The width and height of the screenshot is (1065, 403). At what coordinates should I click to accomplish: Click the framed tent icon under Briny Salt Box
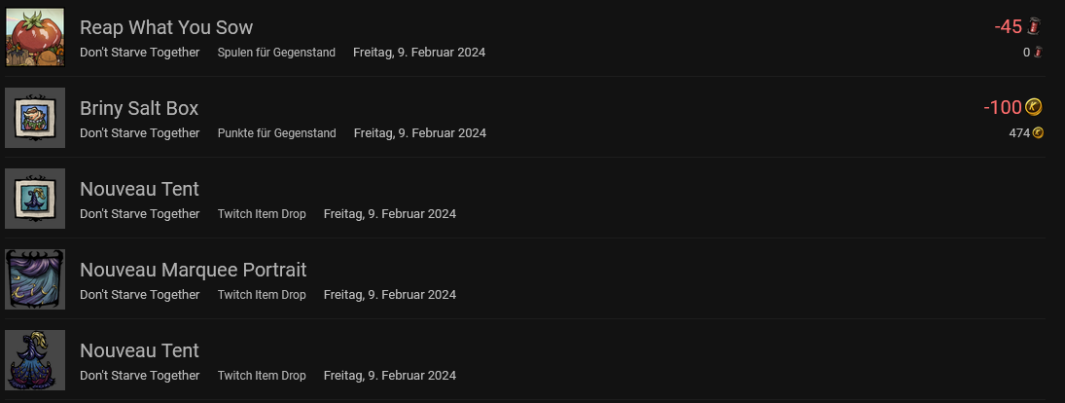pyautogui.click(x=35, y=198)
